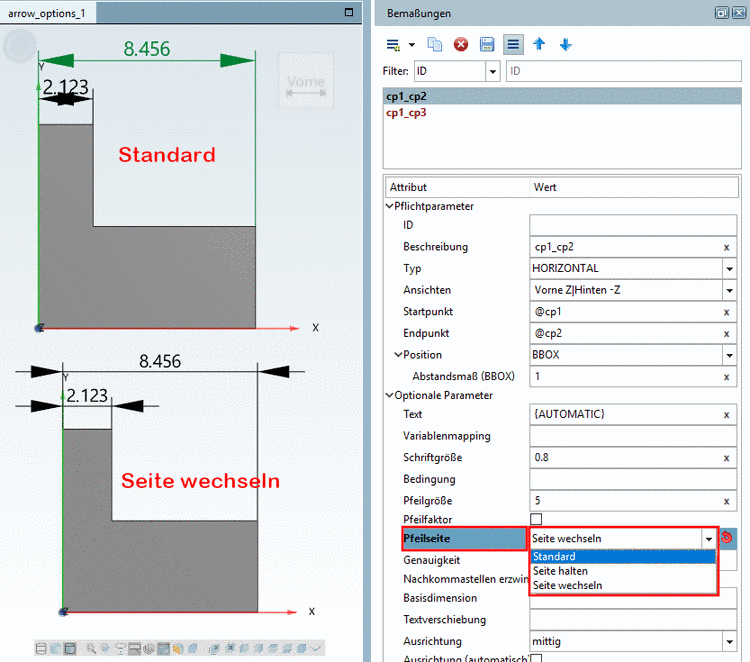750x662 pixels.
Task: Click the save floppy disk icon
Action: pyautogui.click(x=487, y=44)
